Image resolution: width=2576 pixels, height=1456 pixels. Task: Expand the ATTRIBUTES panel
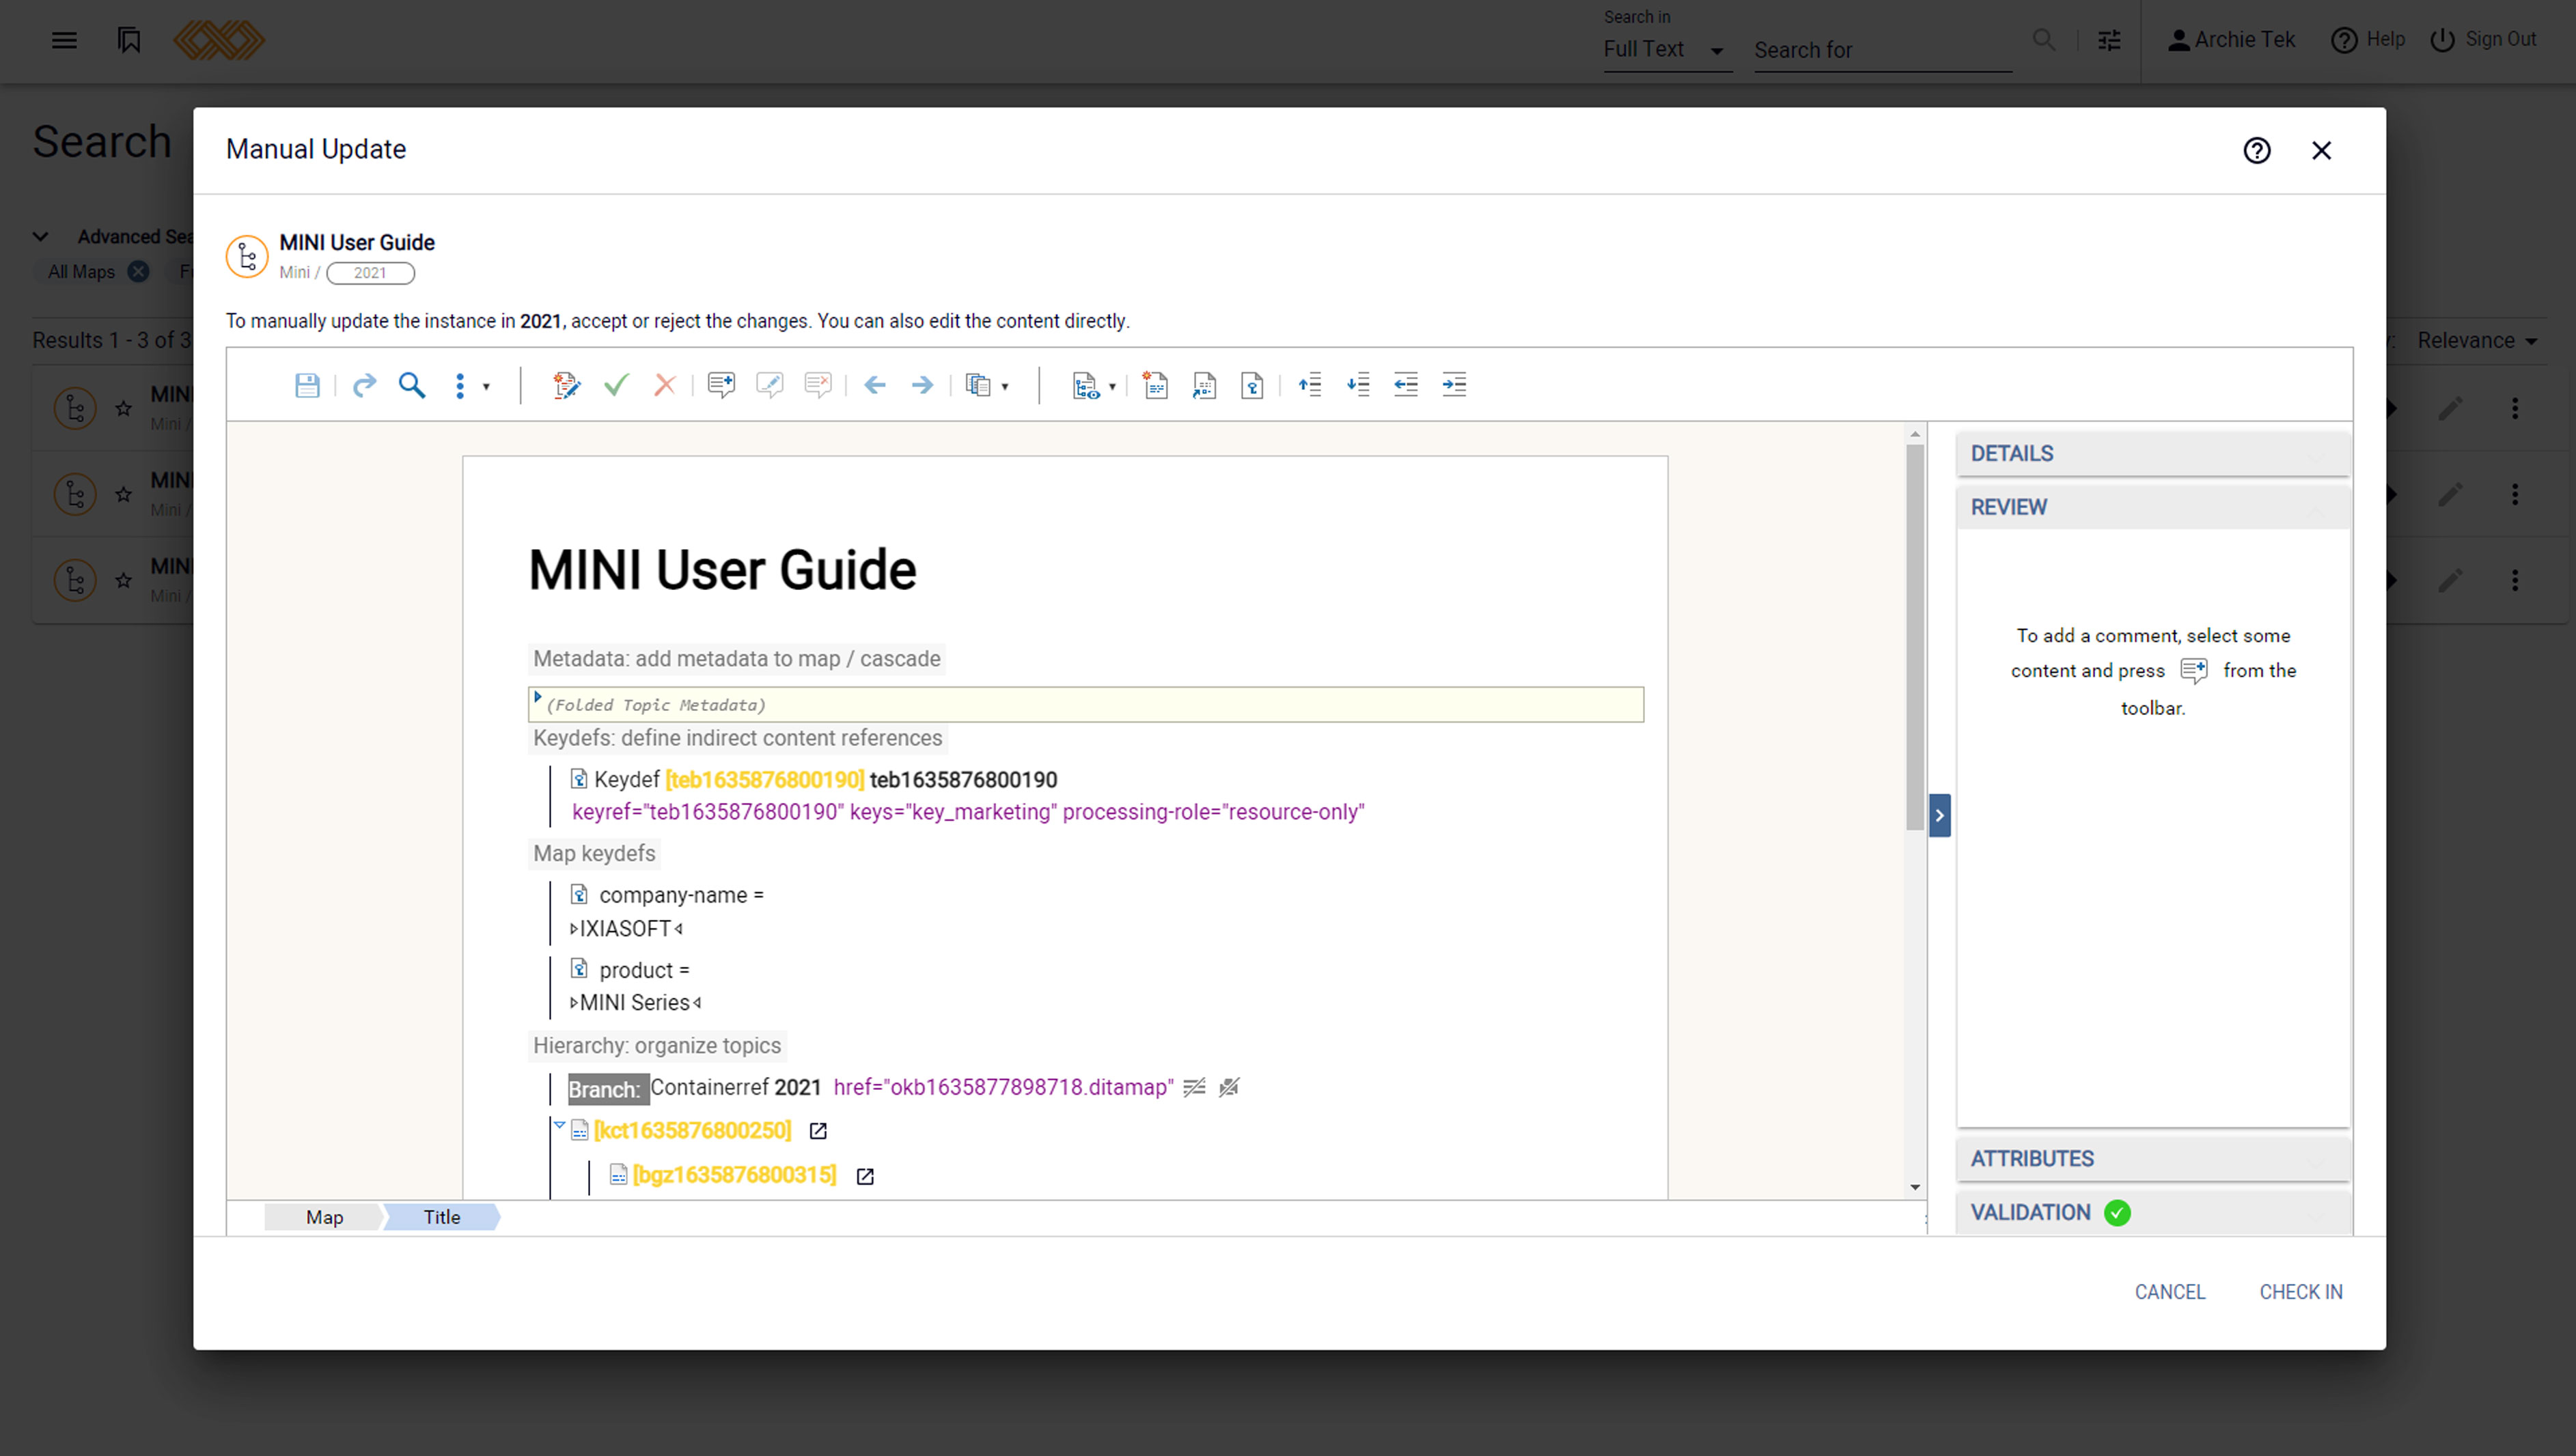[x=2152, y=1159]
